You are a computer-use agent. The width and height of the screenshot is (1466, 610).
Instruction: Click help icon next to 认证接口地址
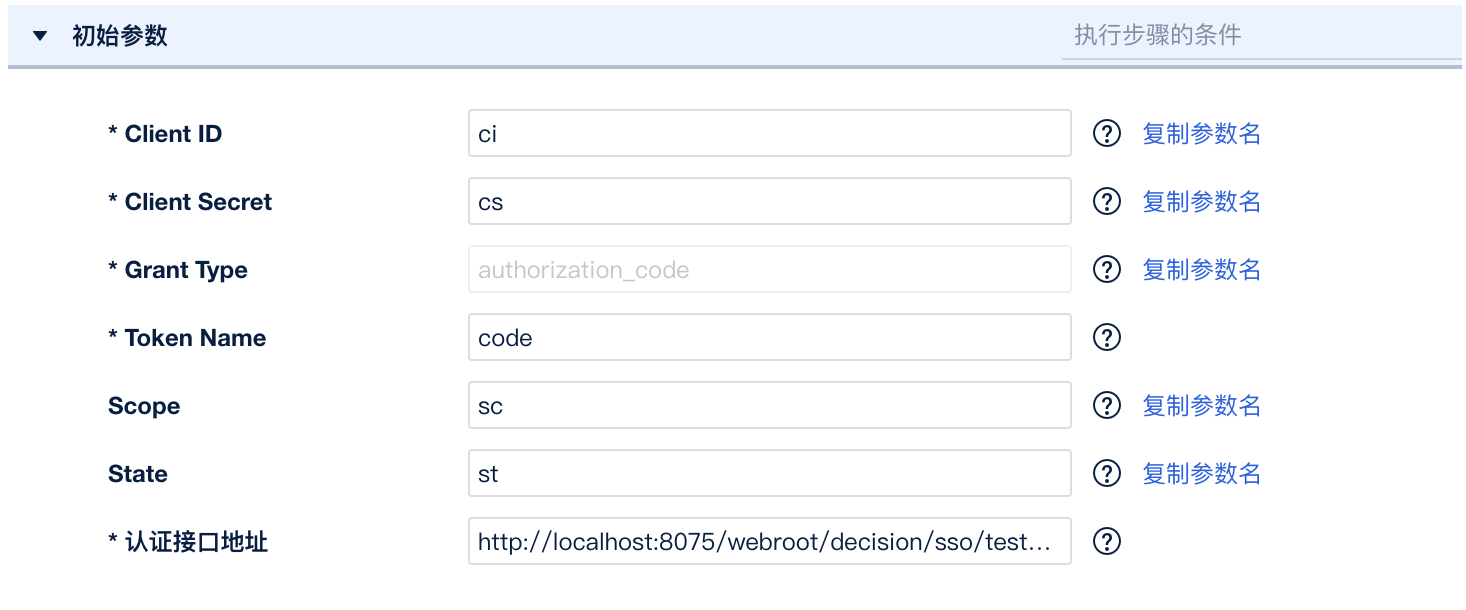point(1106,542)
